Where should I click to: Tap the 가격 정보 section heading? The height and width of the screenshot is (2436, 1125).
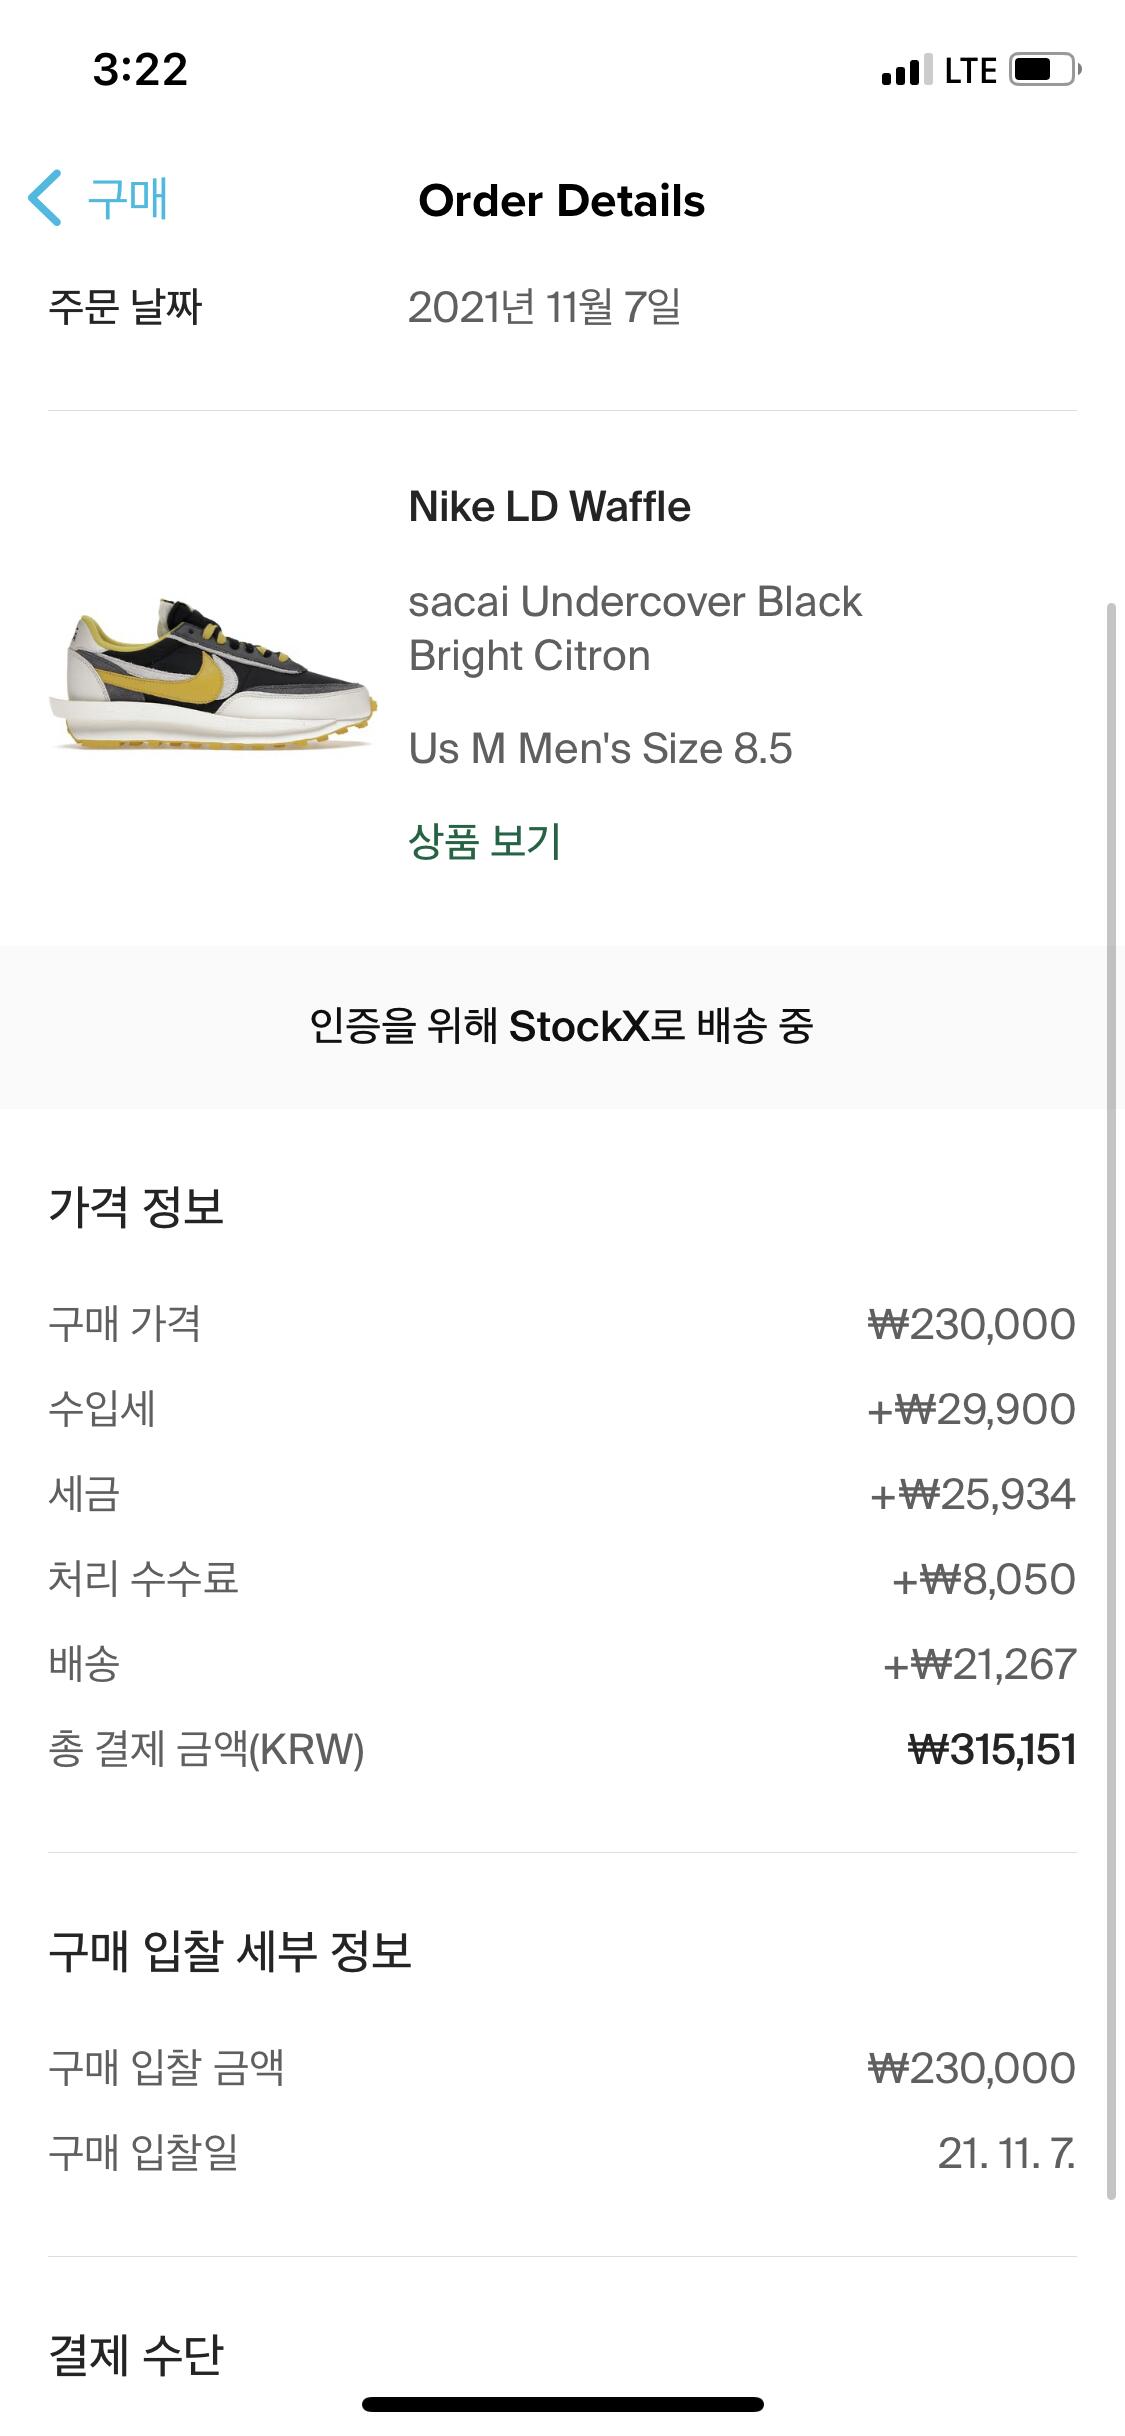tap(136, 1207)
